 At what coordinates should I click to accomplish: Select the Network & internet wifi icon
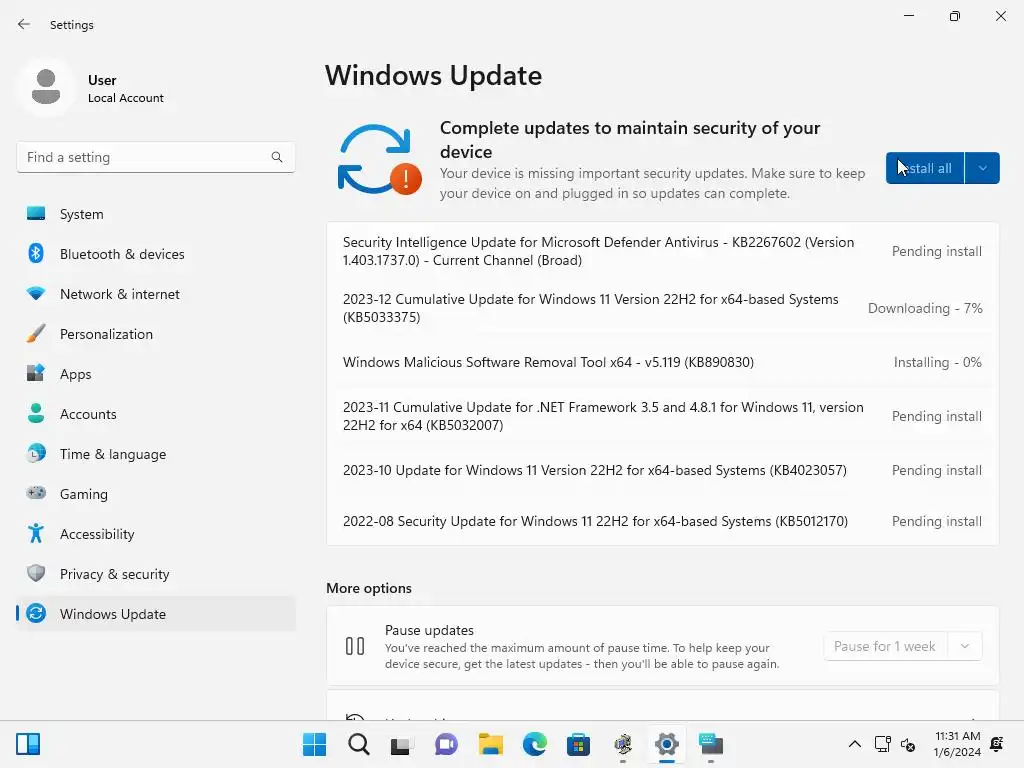click(36, 294)
